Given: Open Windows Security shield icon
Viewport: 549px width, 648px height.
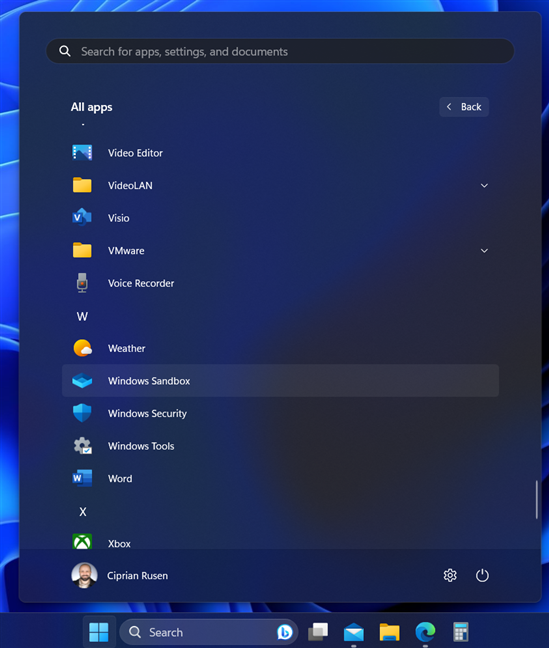Looking at the screenshot, I should coord(82,413).
